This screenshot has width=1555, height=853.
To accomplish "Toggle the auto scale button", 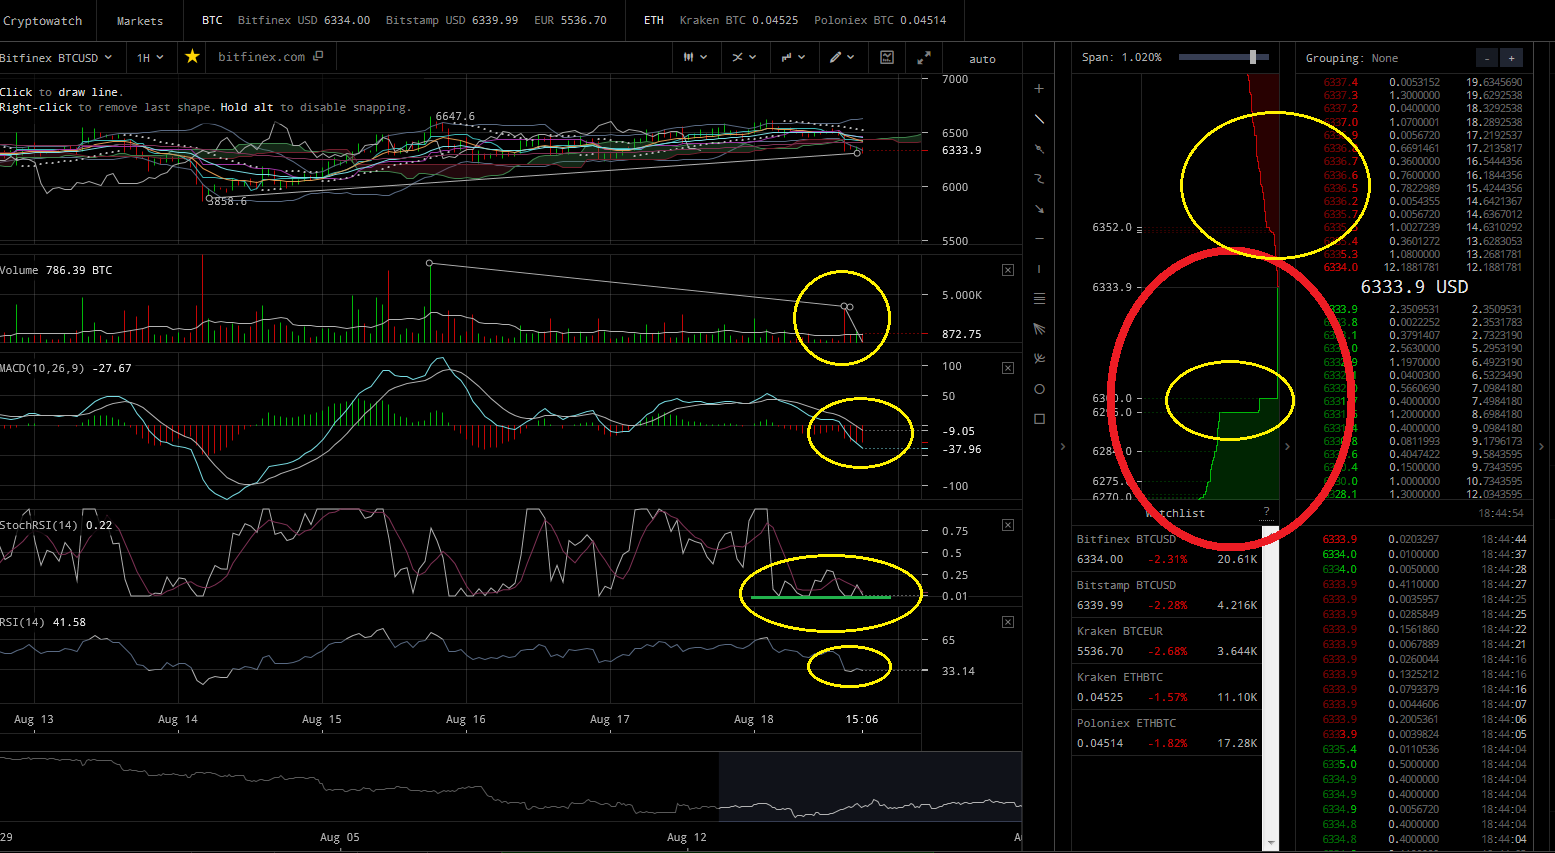I will (982, 59).
